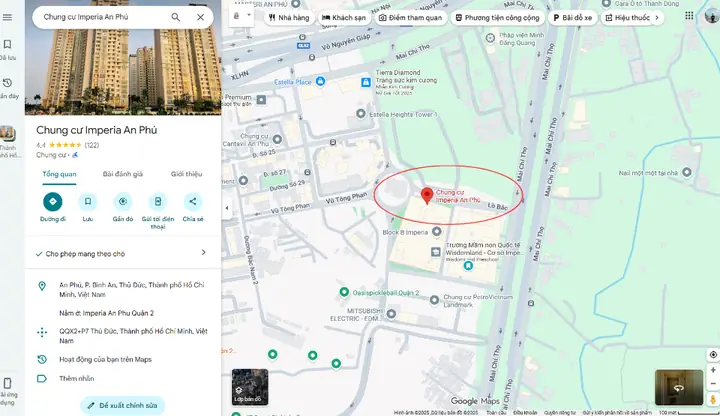Click the Street View Pegman icon

[x=713, y=399]
